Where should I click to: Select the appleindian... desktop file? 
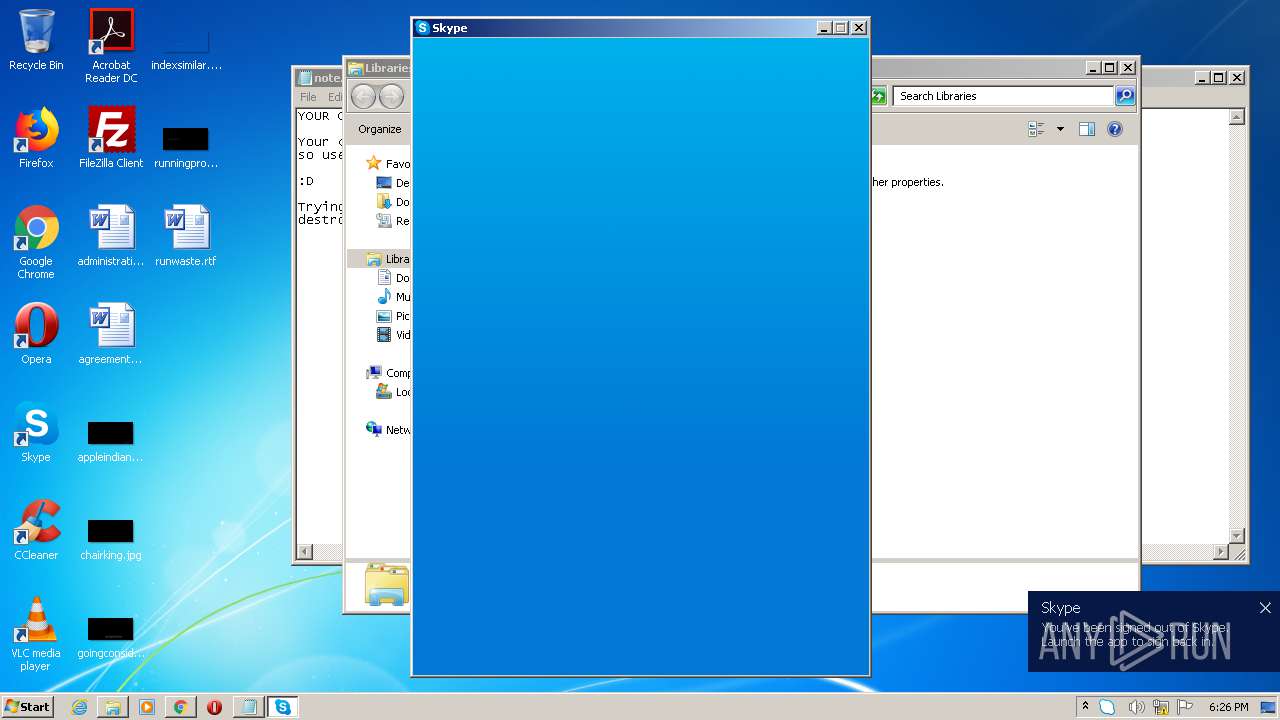111,440
